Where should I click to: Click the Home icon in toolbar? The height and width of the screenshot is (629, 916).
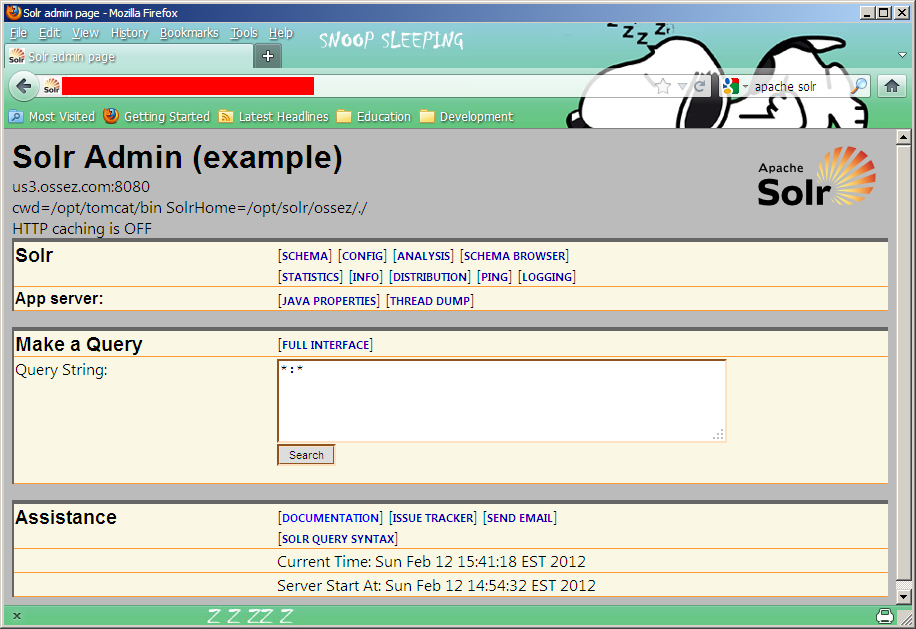[891, 86]
